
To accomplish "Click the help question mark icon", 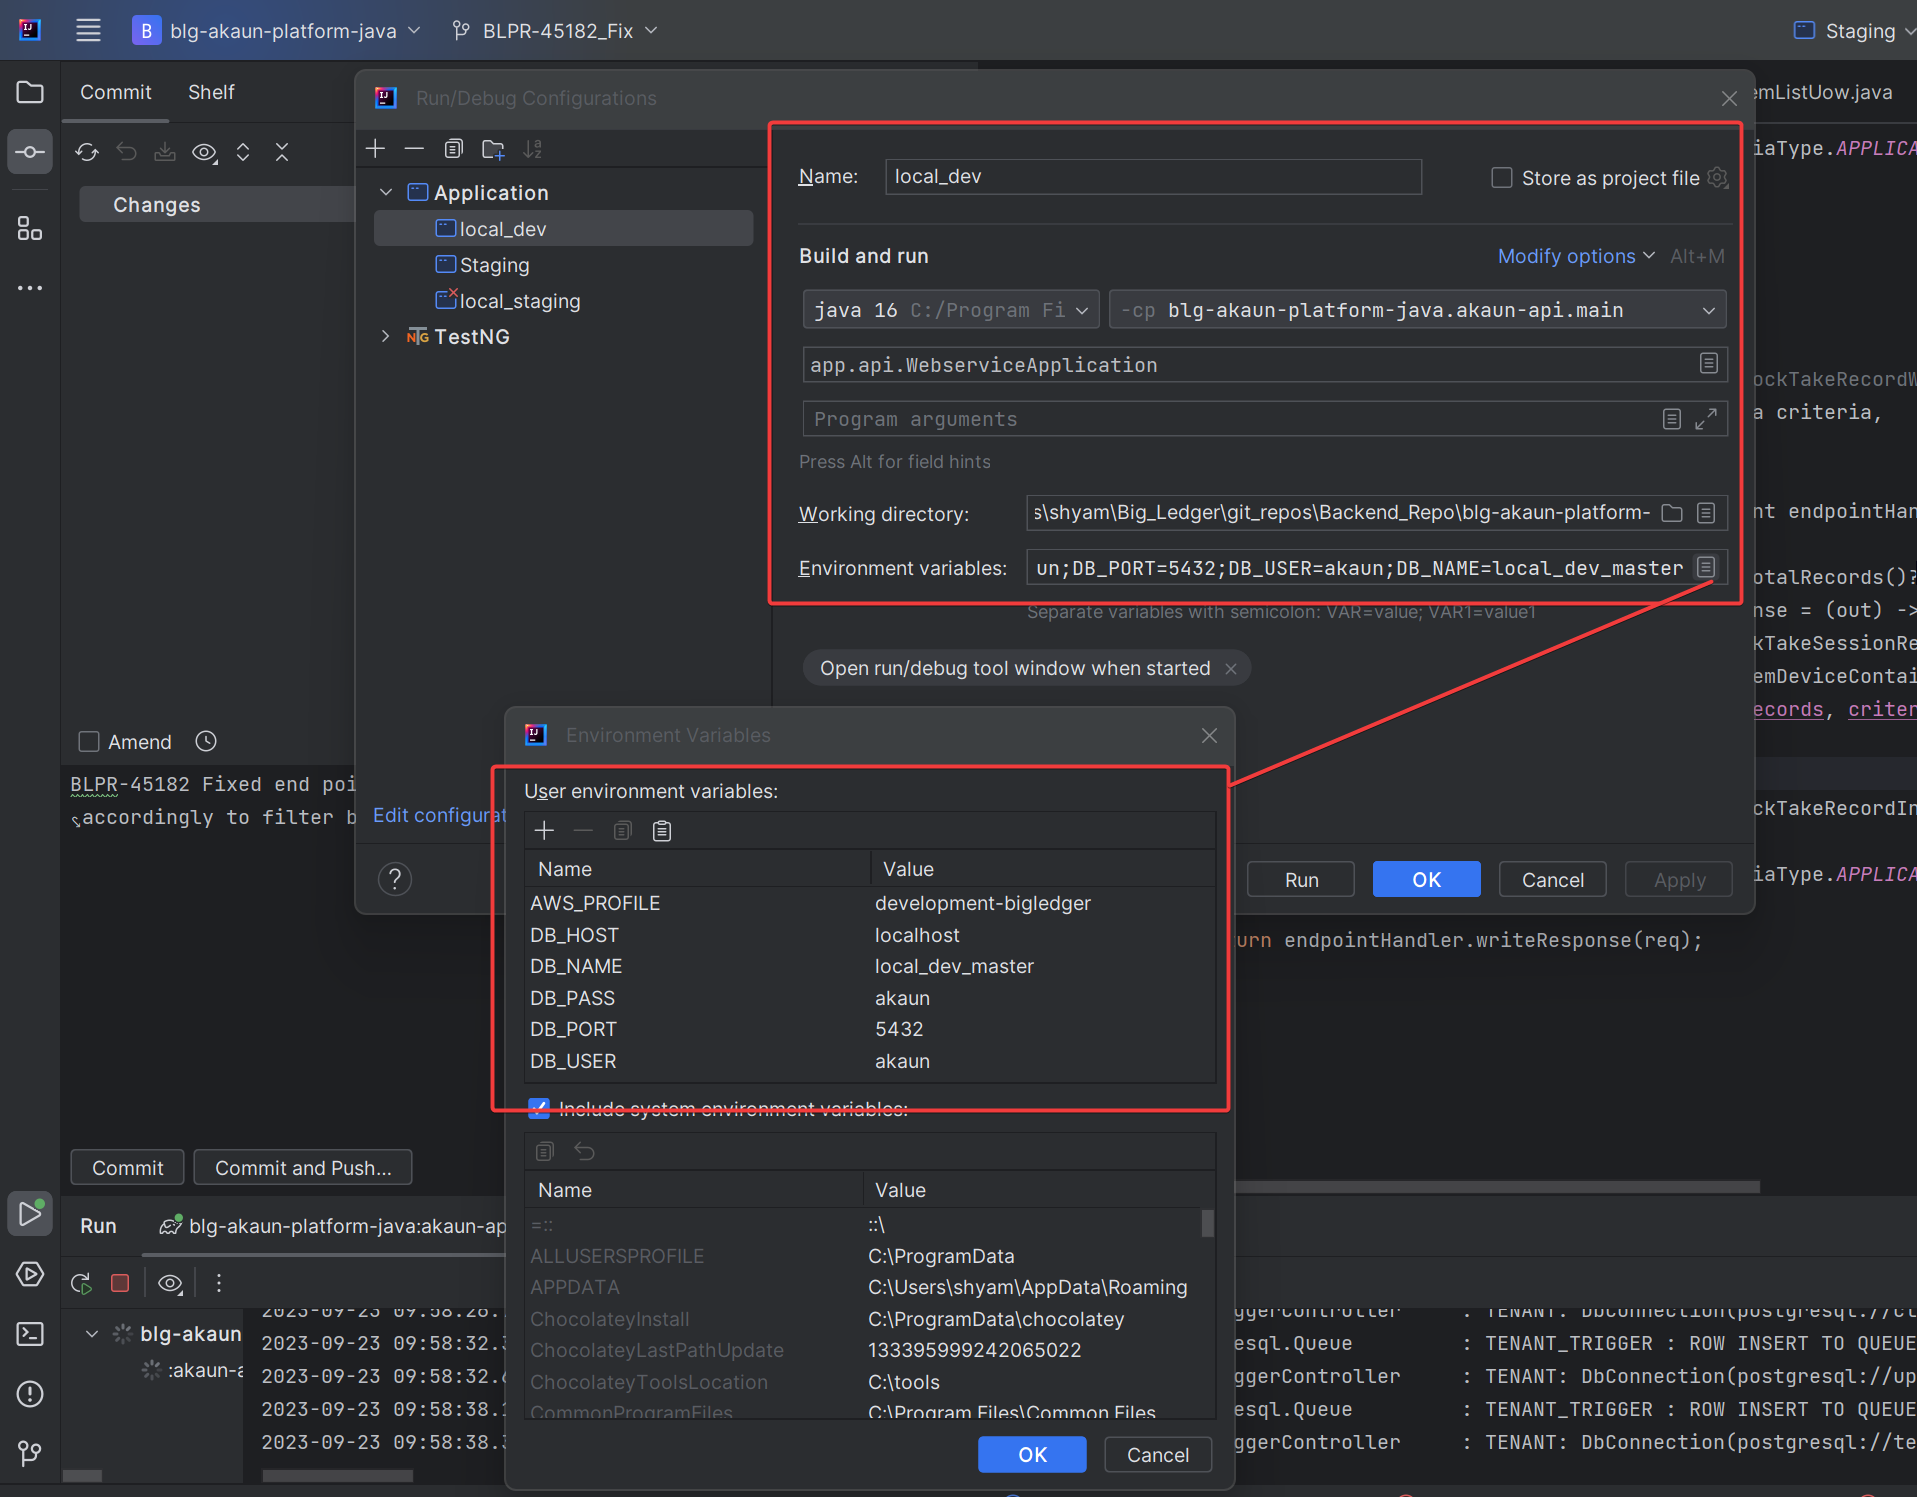I will (x=395, y=879).
